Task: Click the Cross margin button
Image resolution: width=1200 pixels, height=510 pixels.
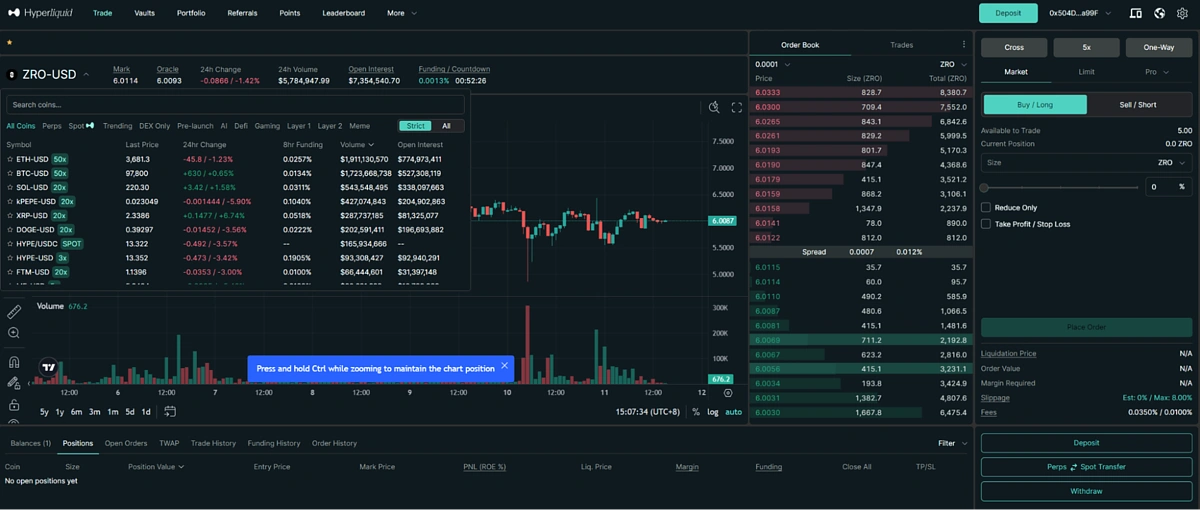Action: (1014, 47)
